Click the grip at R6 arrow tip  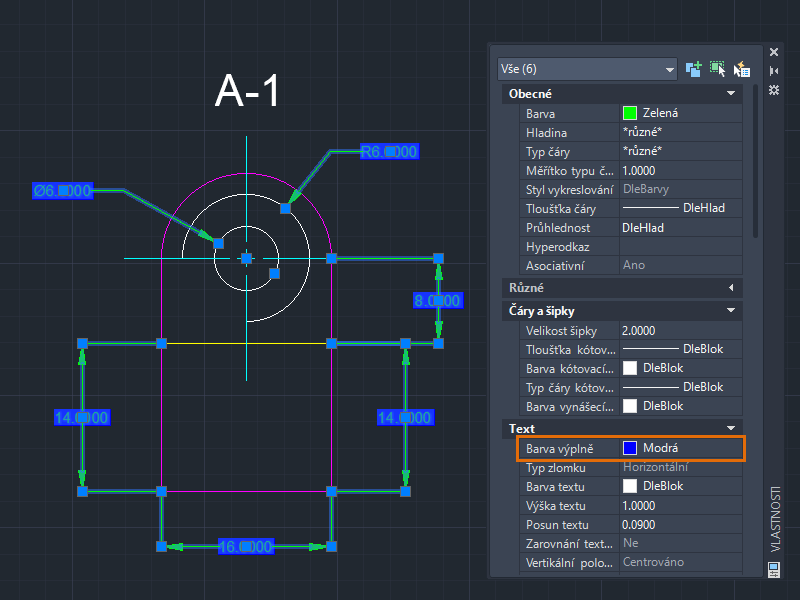tap(285, 208)
